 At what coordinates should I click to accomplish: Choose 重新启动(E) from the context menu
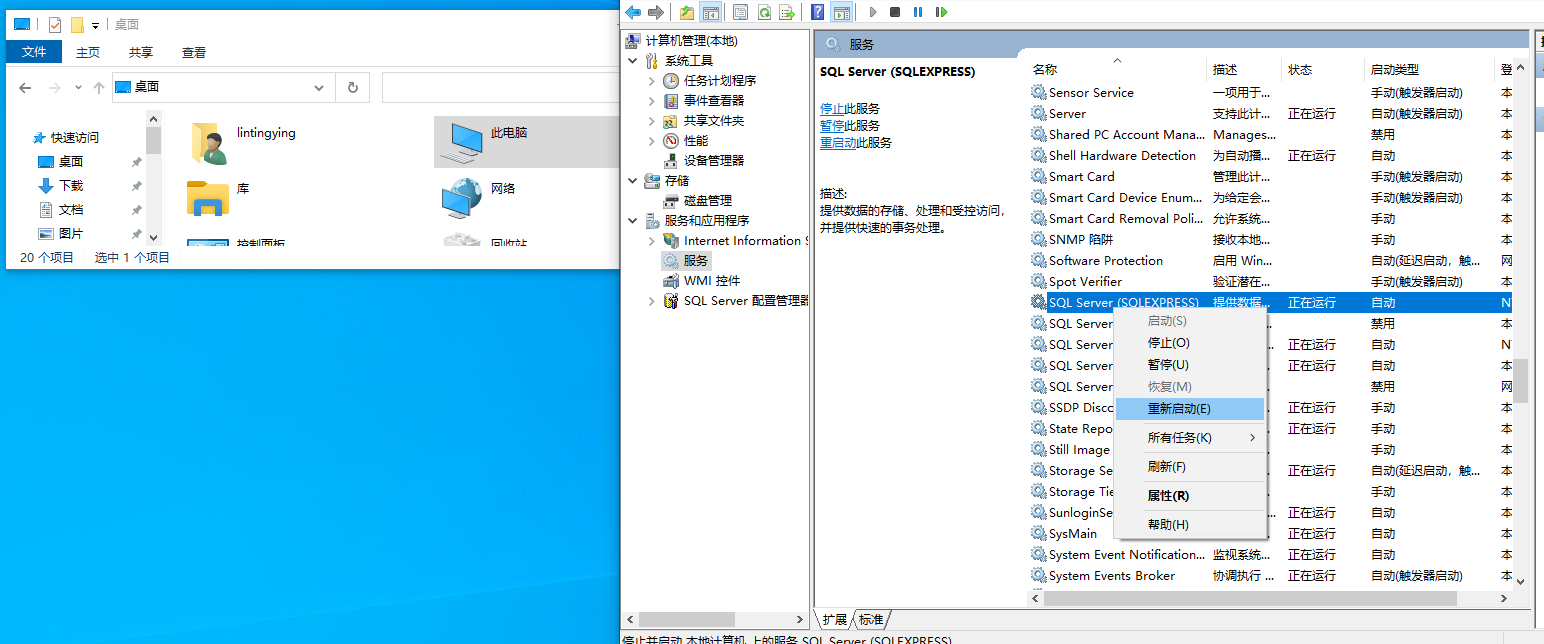tap(1190, 409)
